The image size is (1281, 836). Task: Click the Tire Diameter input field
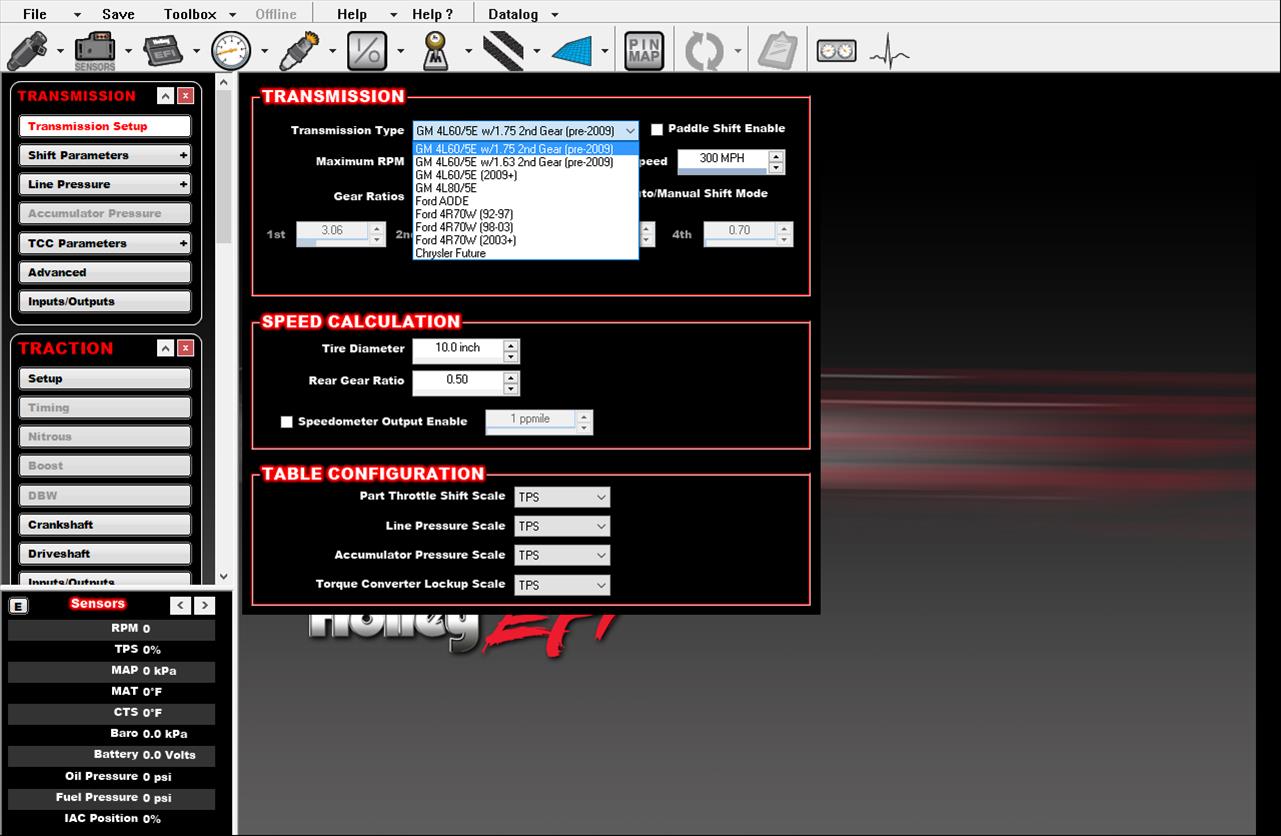click(458, 351)
